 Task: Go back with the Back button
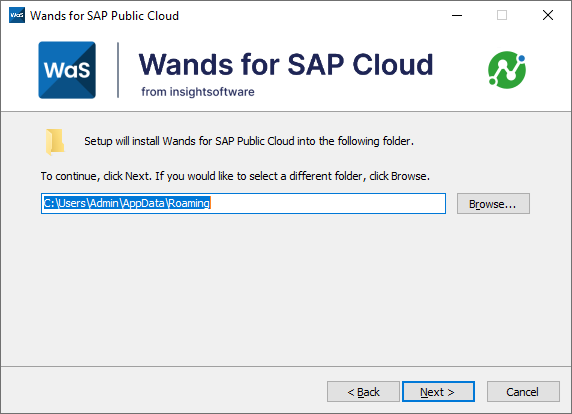click(x=363, y=392)
